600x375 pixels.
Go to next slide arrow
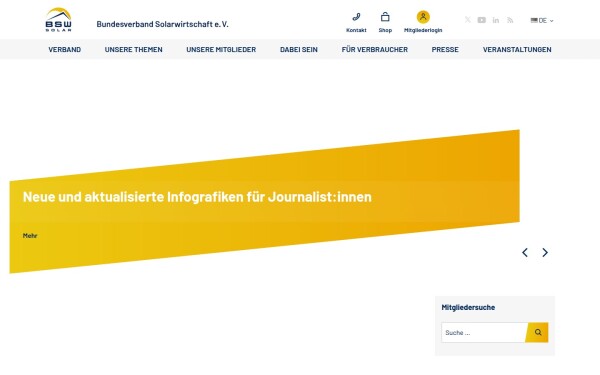[545, 253]
